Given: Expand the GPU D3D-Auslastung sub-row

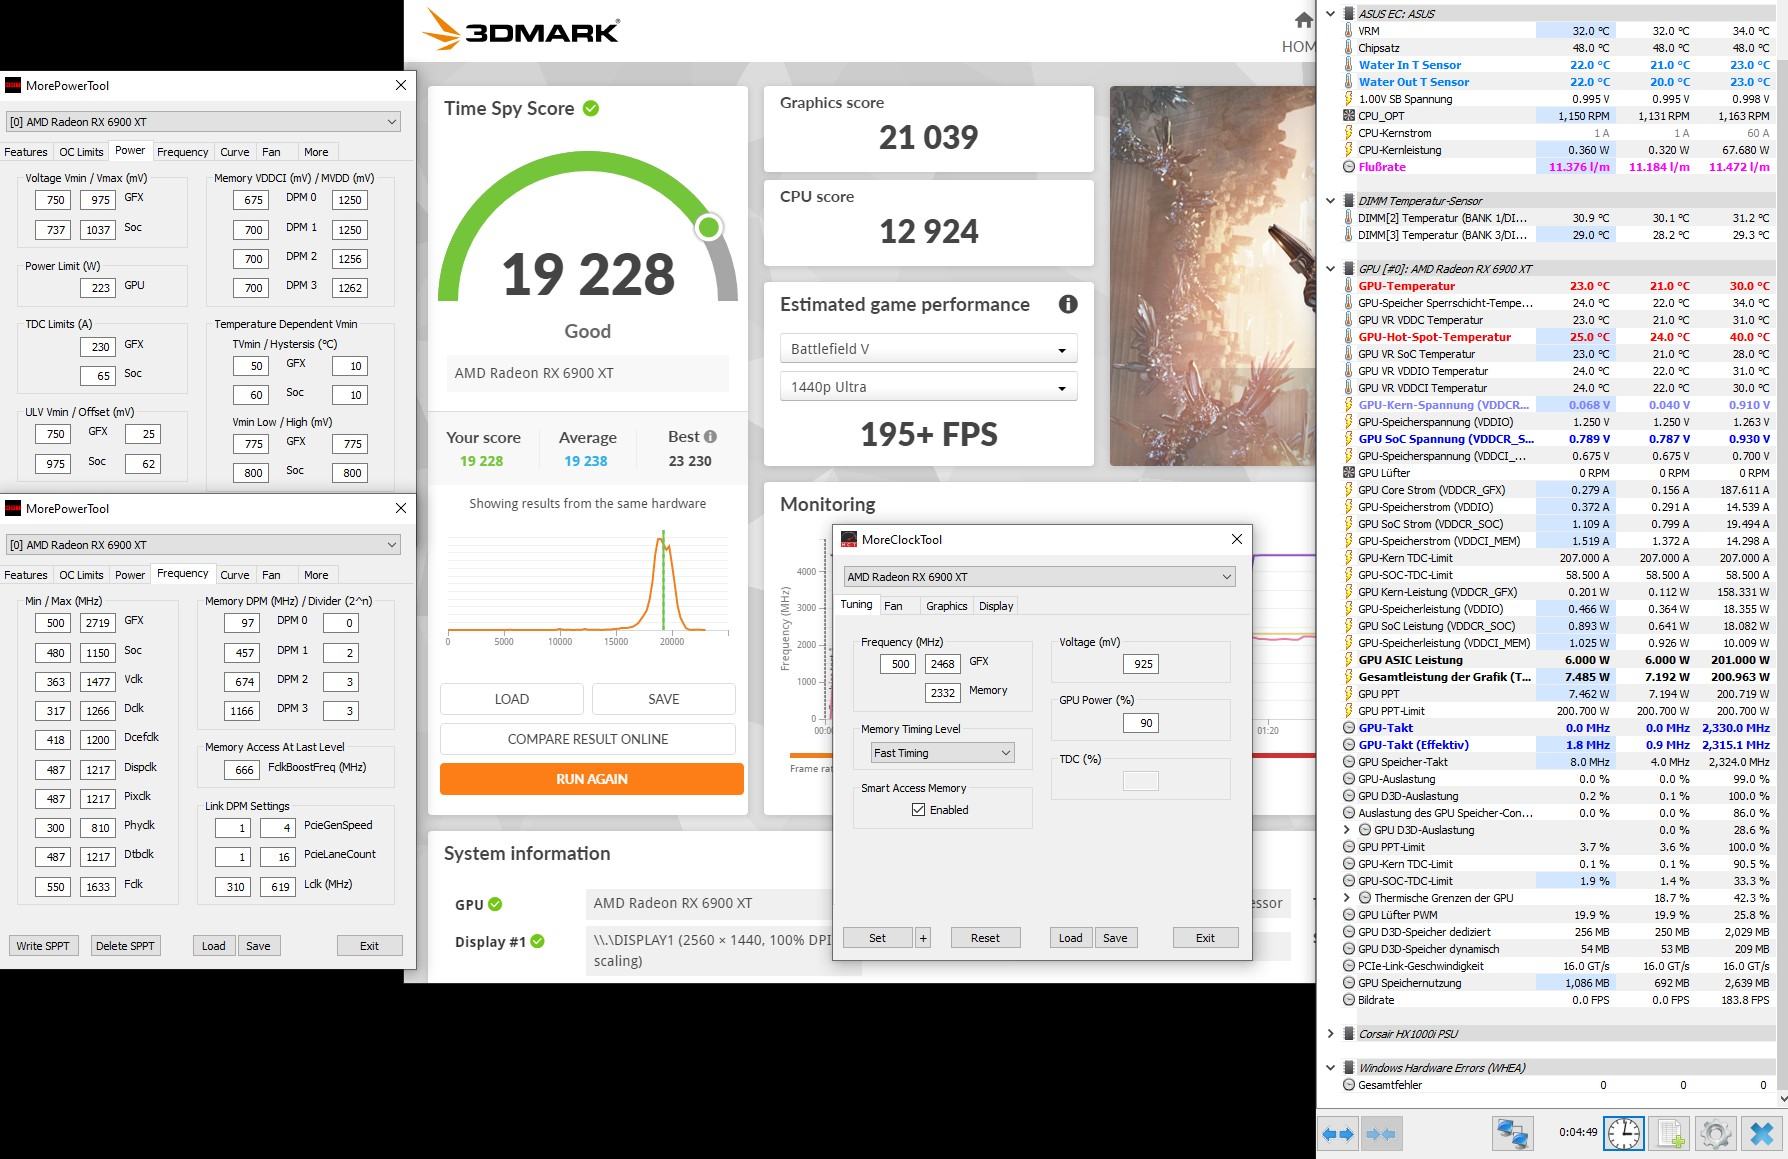Looking at the screenshot, I should pyautogui.click(x=1347, y=830).
